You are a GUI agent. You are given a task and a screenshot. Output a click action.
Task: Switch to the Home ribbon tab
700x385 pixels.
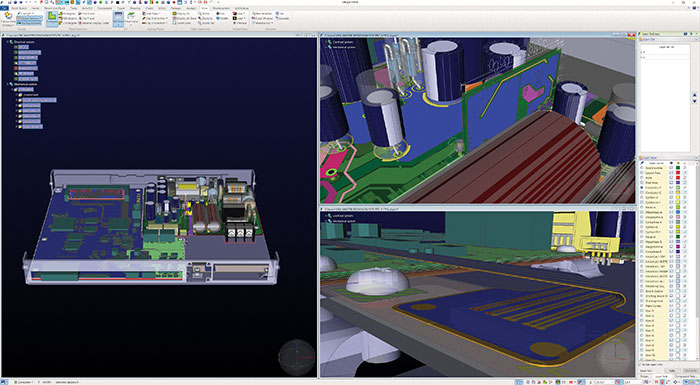click(x=35, y=8)
